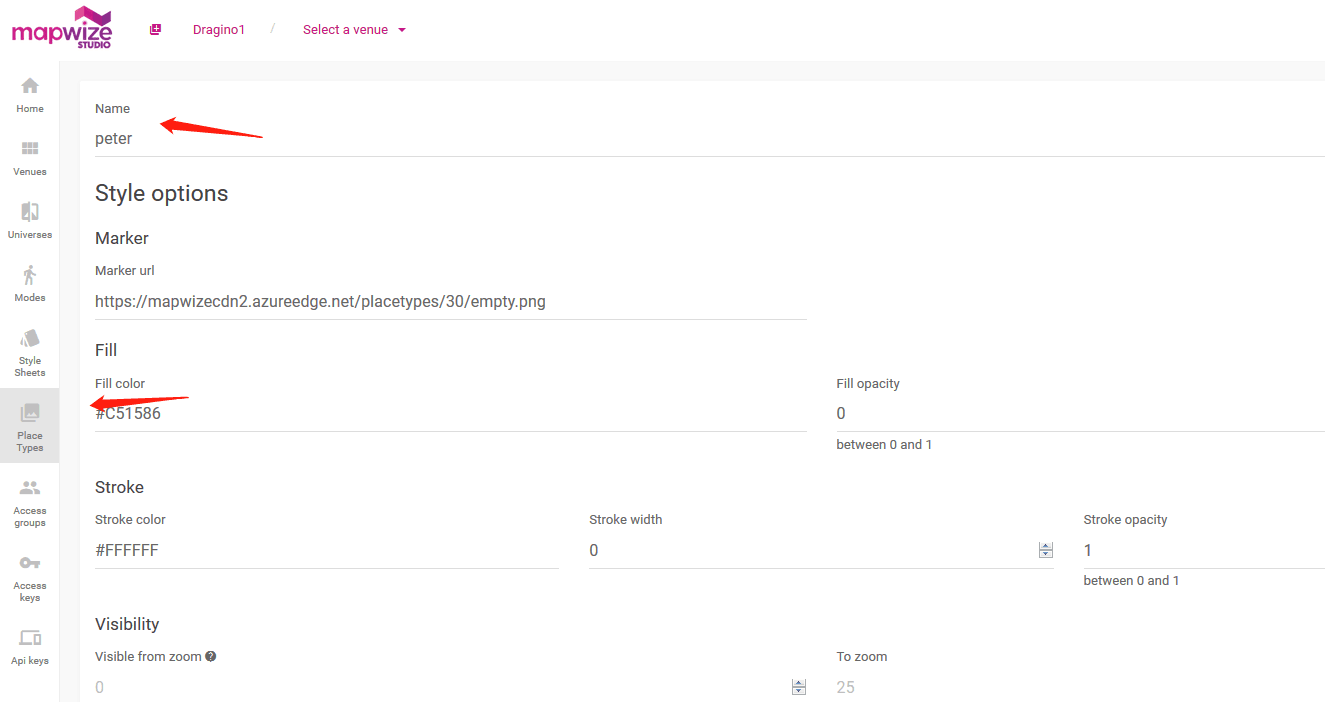
Task: Open Style Sheets in the sidebar
Action: tap(30, 353)
